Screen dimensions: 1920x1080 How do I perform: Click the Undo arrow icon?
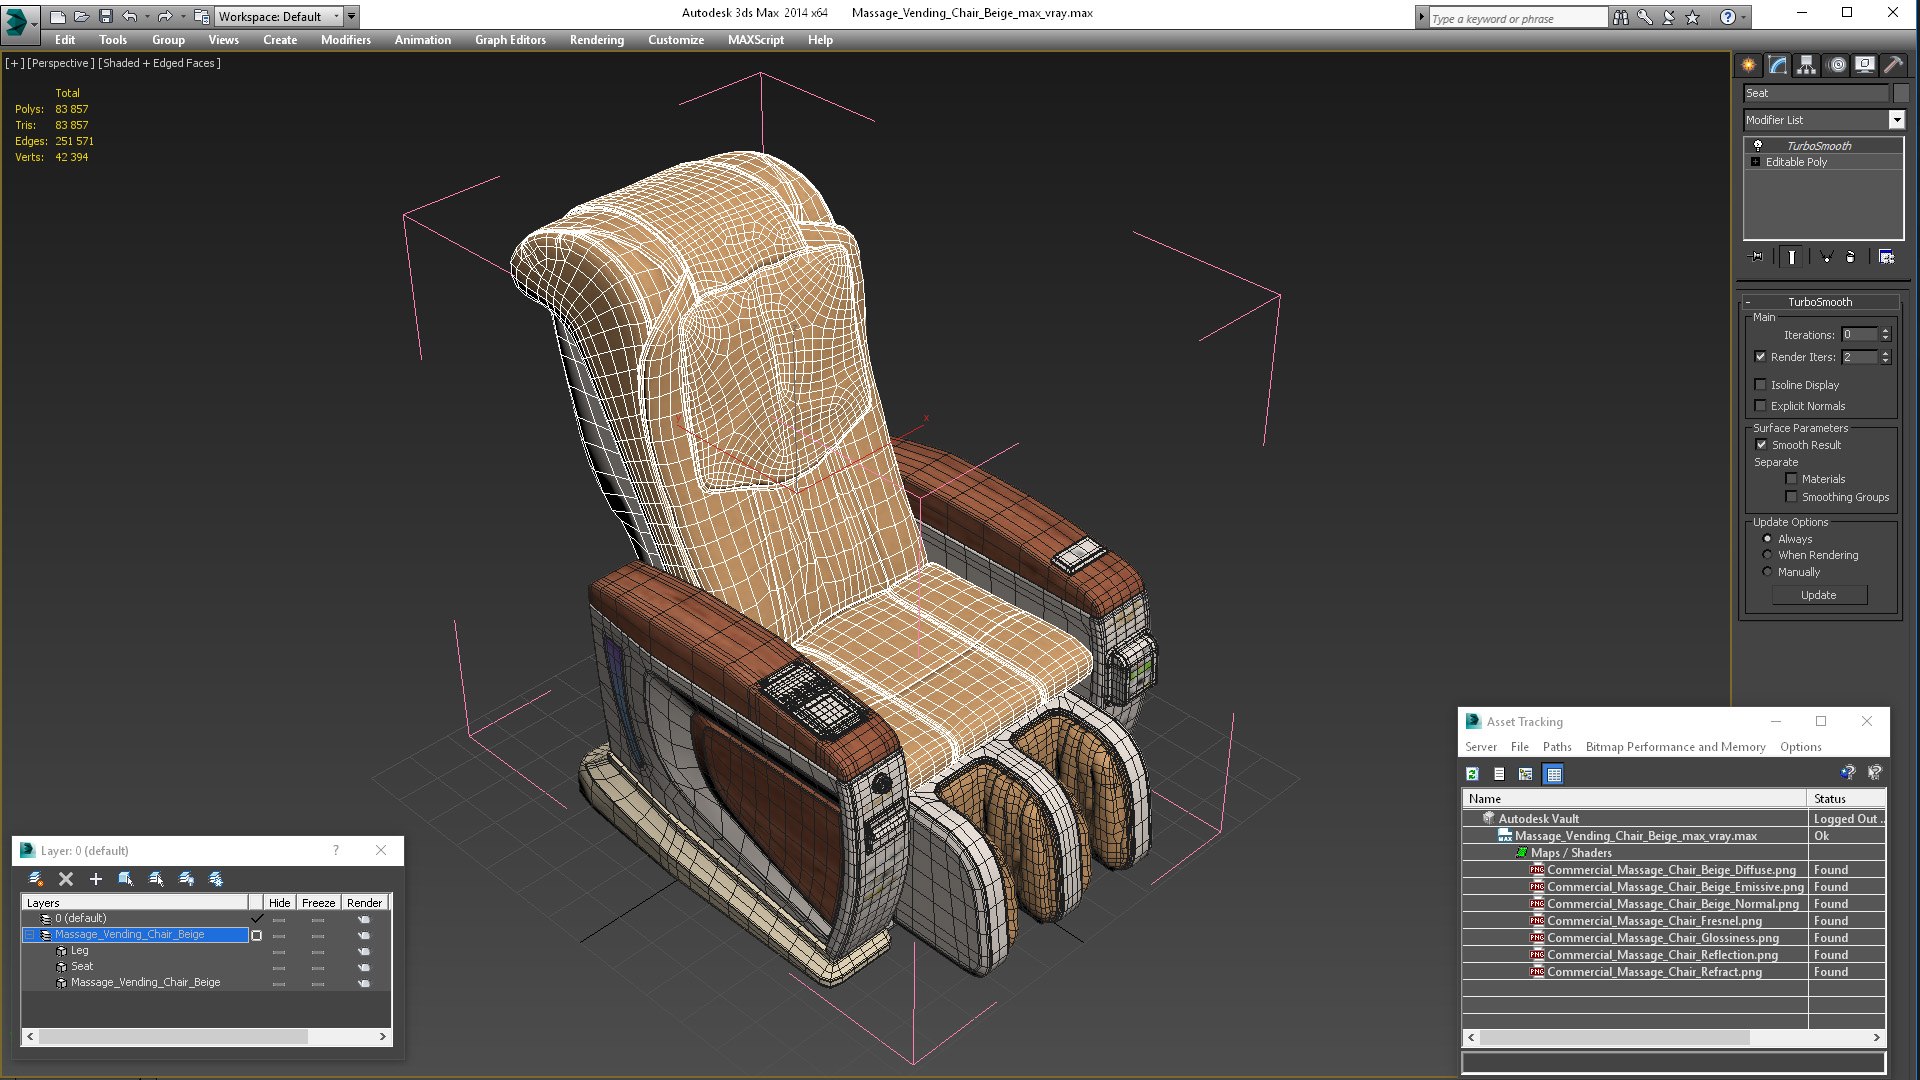coord(129,16)
